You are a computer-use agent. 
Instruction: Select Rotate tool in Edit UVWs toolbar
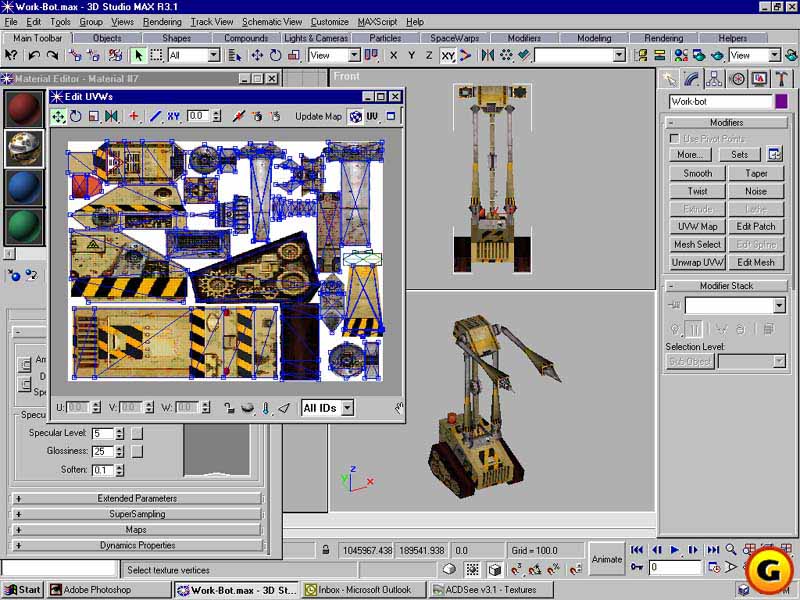coord(76,116)
